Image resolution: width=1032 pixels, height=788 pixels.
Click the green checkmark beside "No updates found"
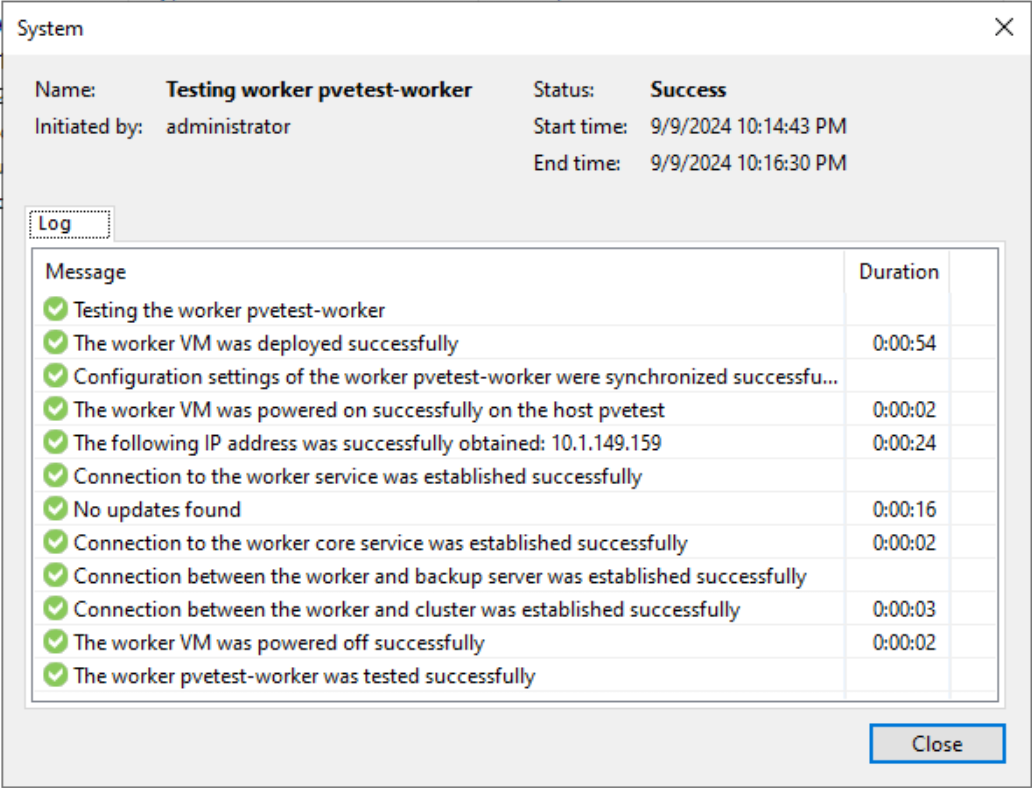coord(55,508)
